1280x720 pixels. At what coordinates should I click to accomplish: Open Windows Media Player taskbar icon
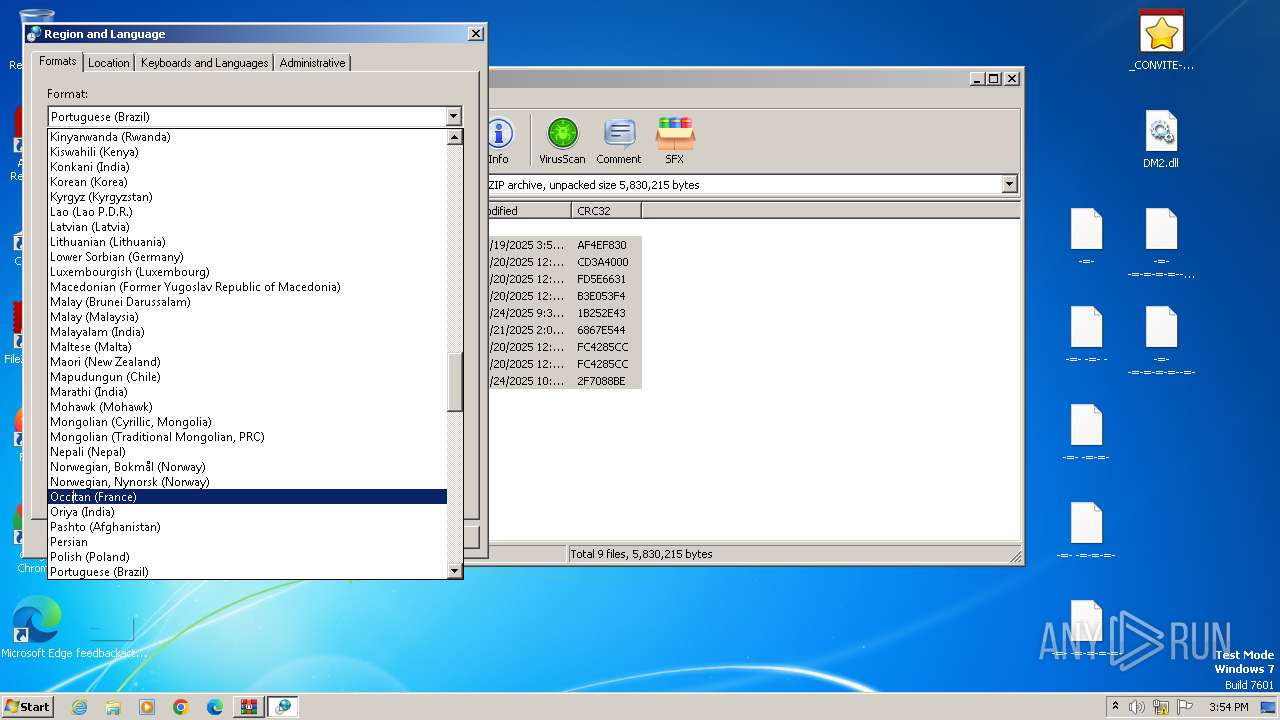[x=147, y=707]
